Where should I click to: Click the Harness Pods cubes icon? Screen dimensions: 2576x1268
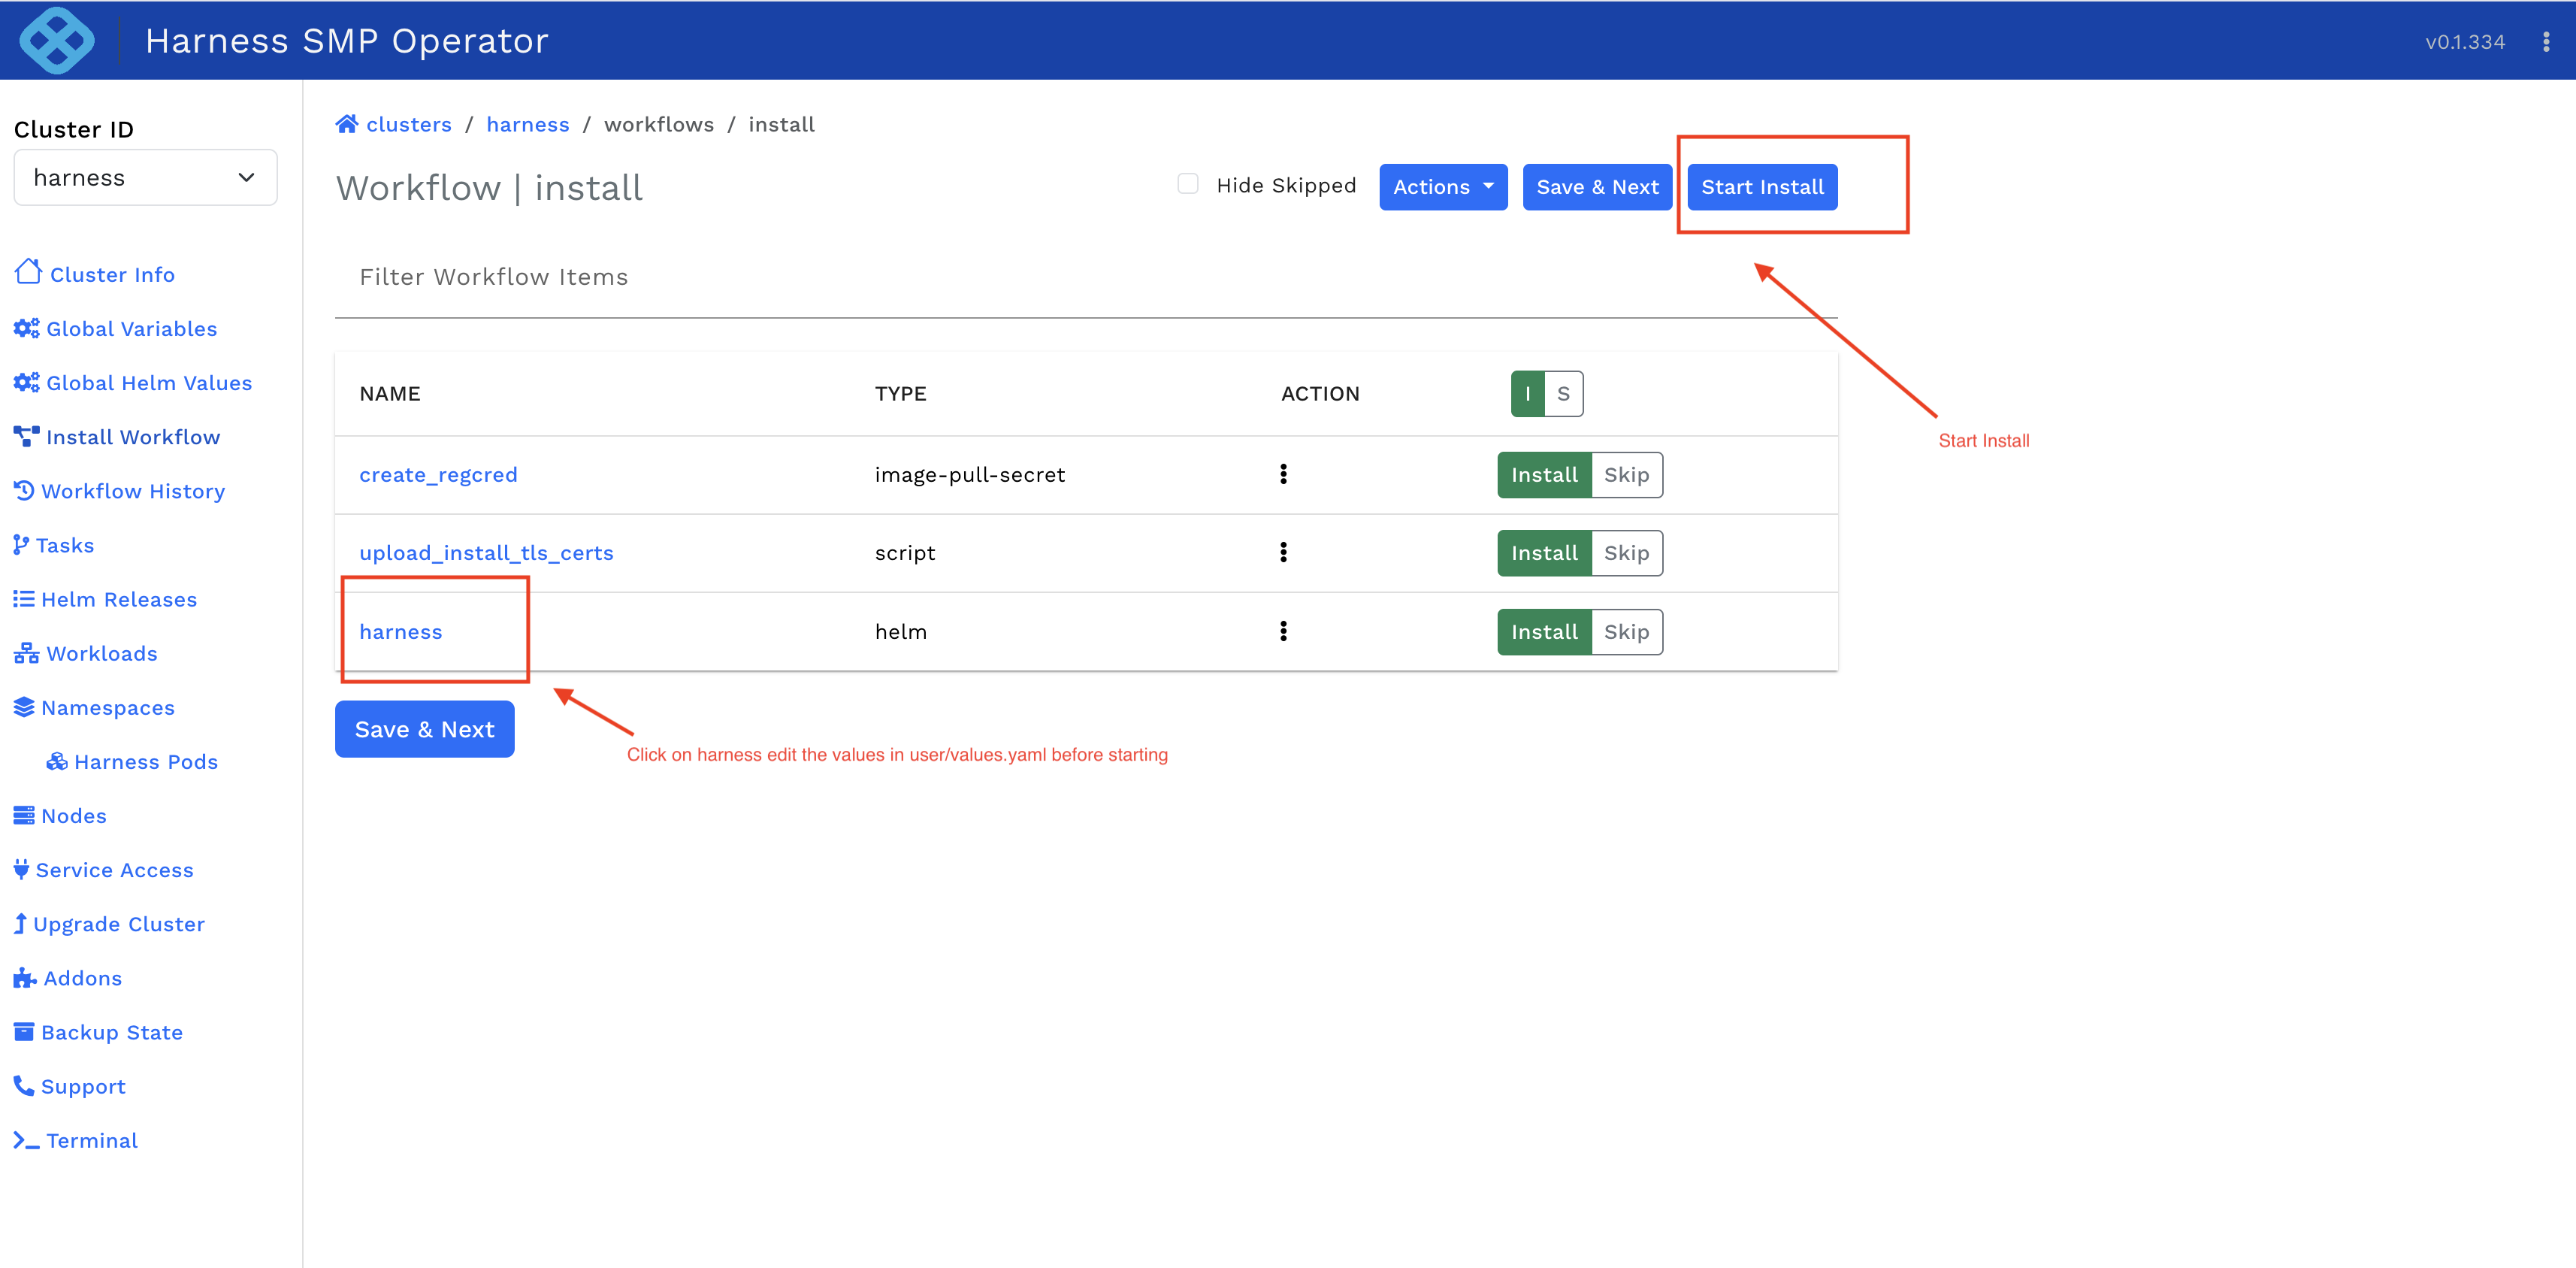(57, 761)
